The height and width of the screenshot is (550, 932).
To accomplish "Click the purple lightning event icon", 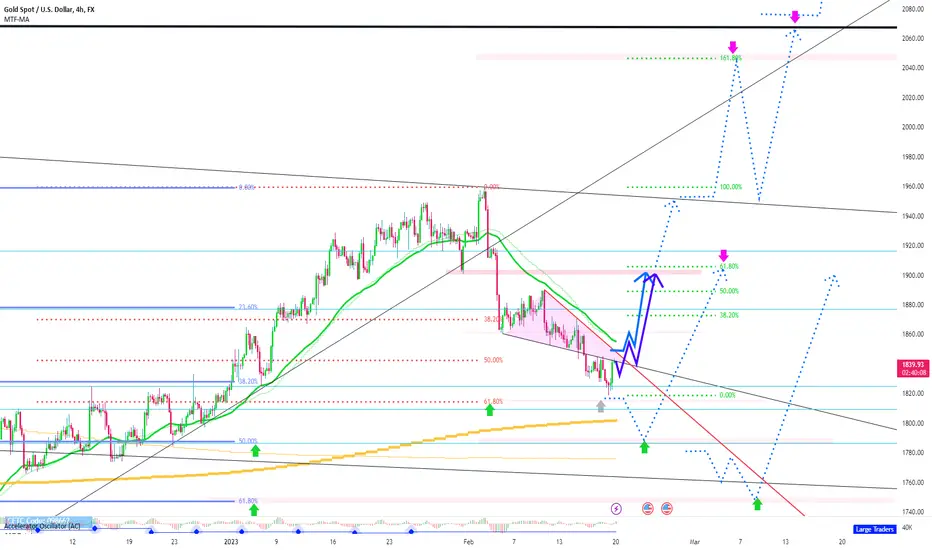I will coord(616,508).
